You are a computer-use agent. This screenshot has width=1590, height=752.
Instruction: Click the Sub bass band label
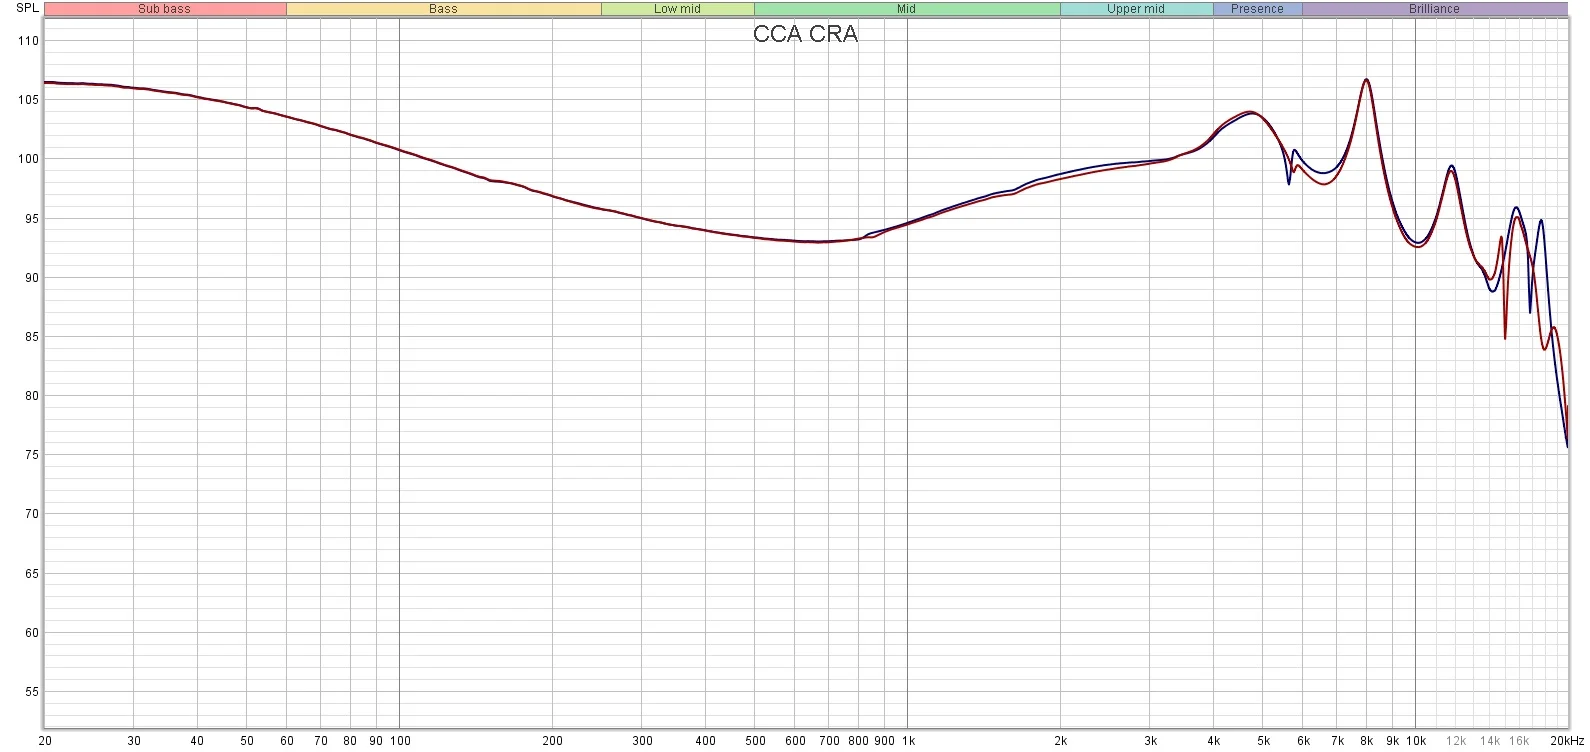pos(165,9)
